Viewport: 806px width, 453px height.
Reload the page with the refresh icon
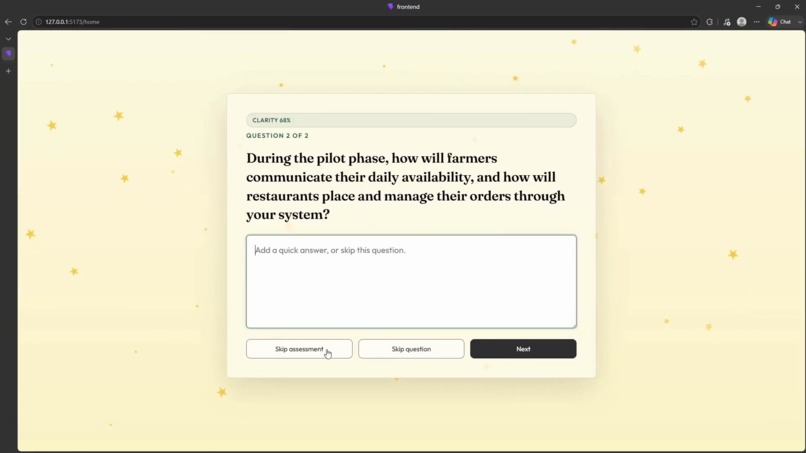[x=23, y=22]
